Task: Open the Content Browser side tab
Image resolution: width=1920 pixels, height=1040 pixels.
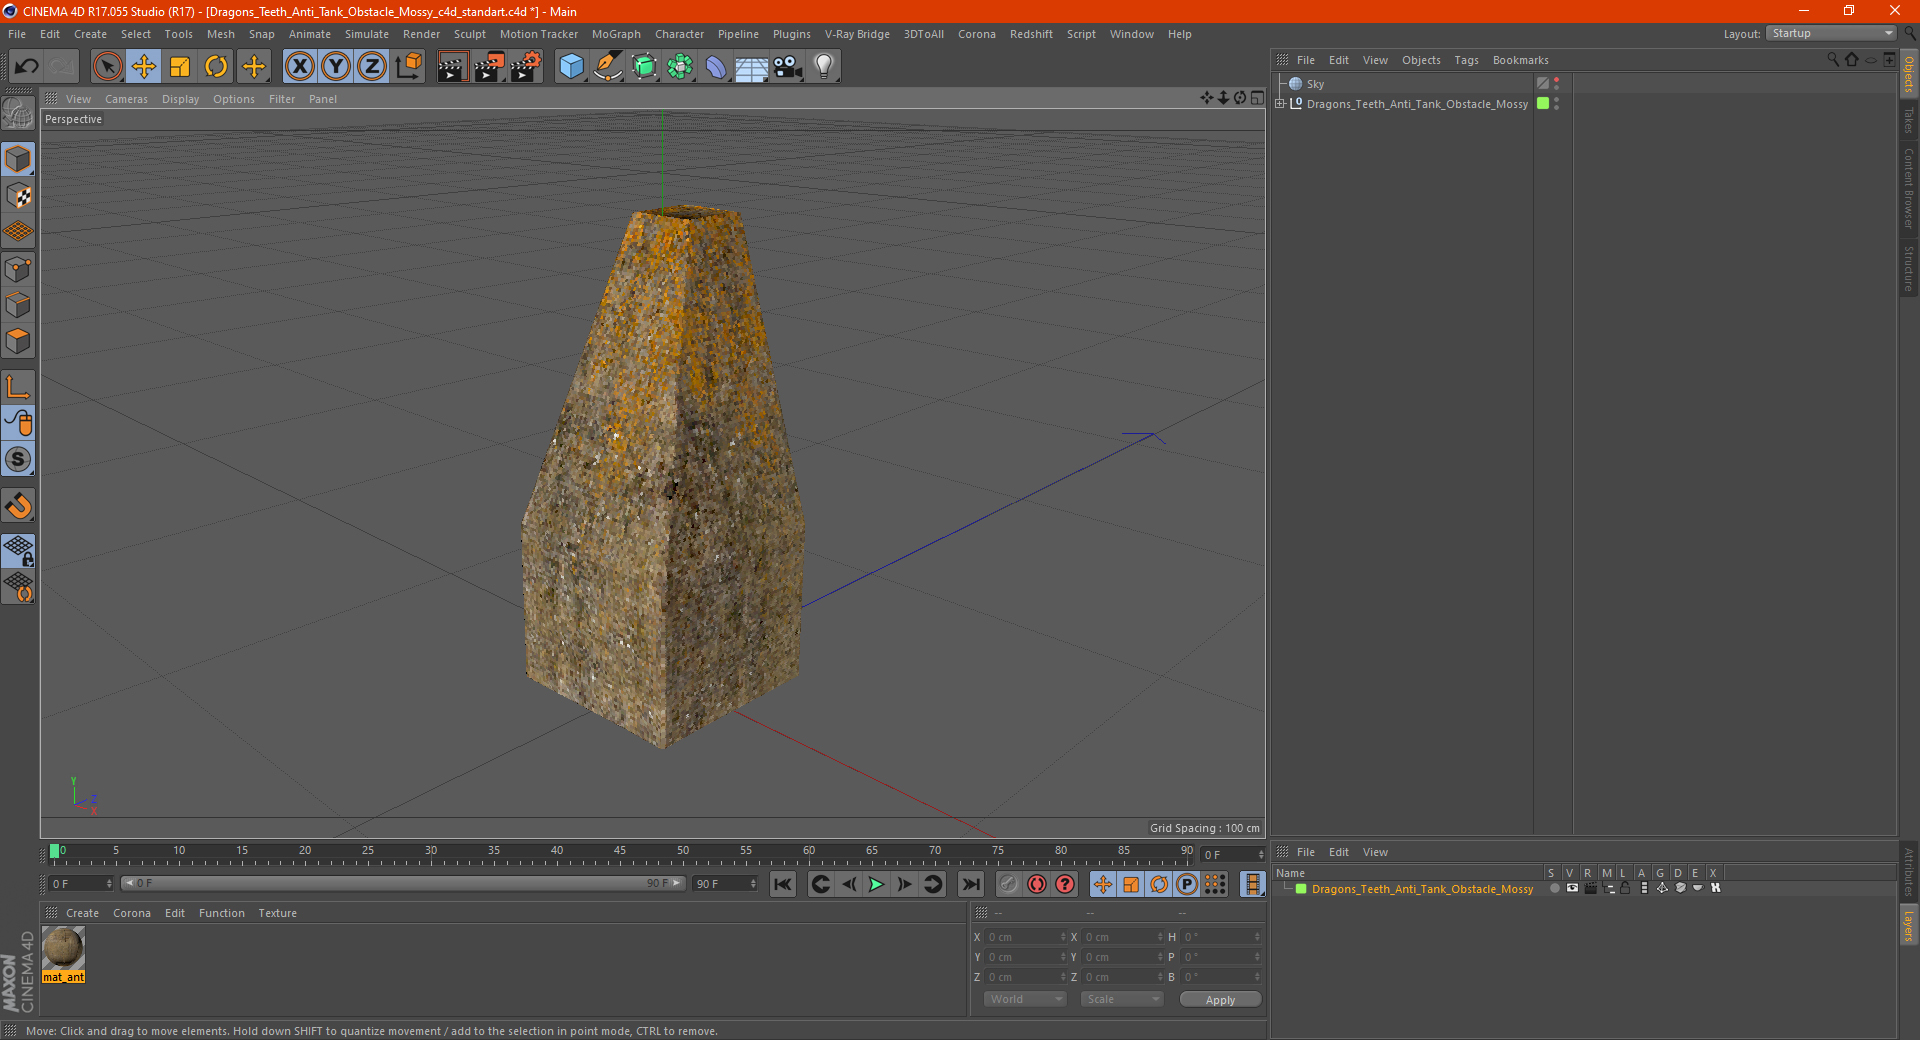Action: coord(1909,188)
